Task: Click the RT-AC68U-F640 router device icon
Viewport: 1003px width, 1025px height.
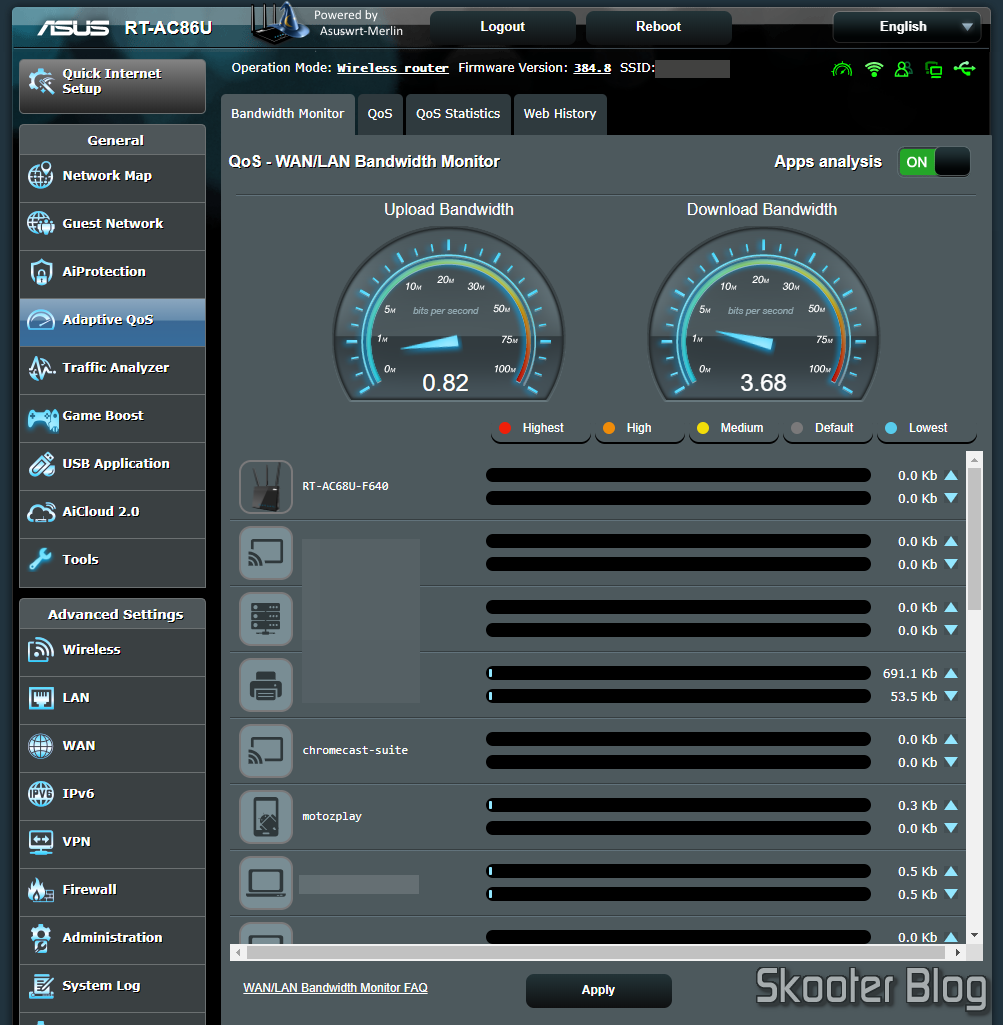Action: click(265, 487)
